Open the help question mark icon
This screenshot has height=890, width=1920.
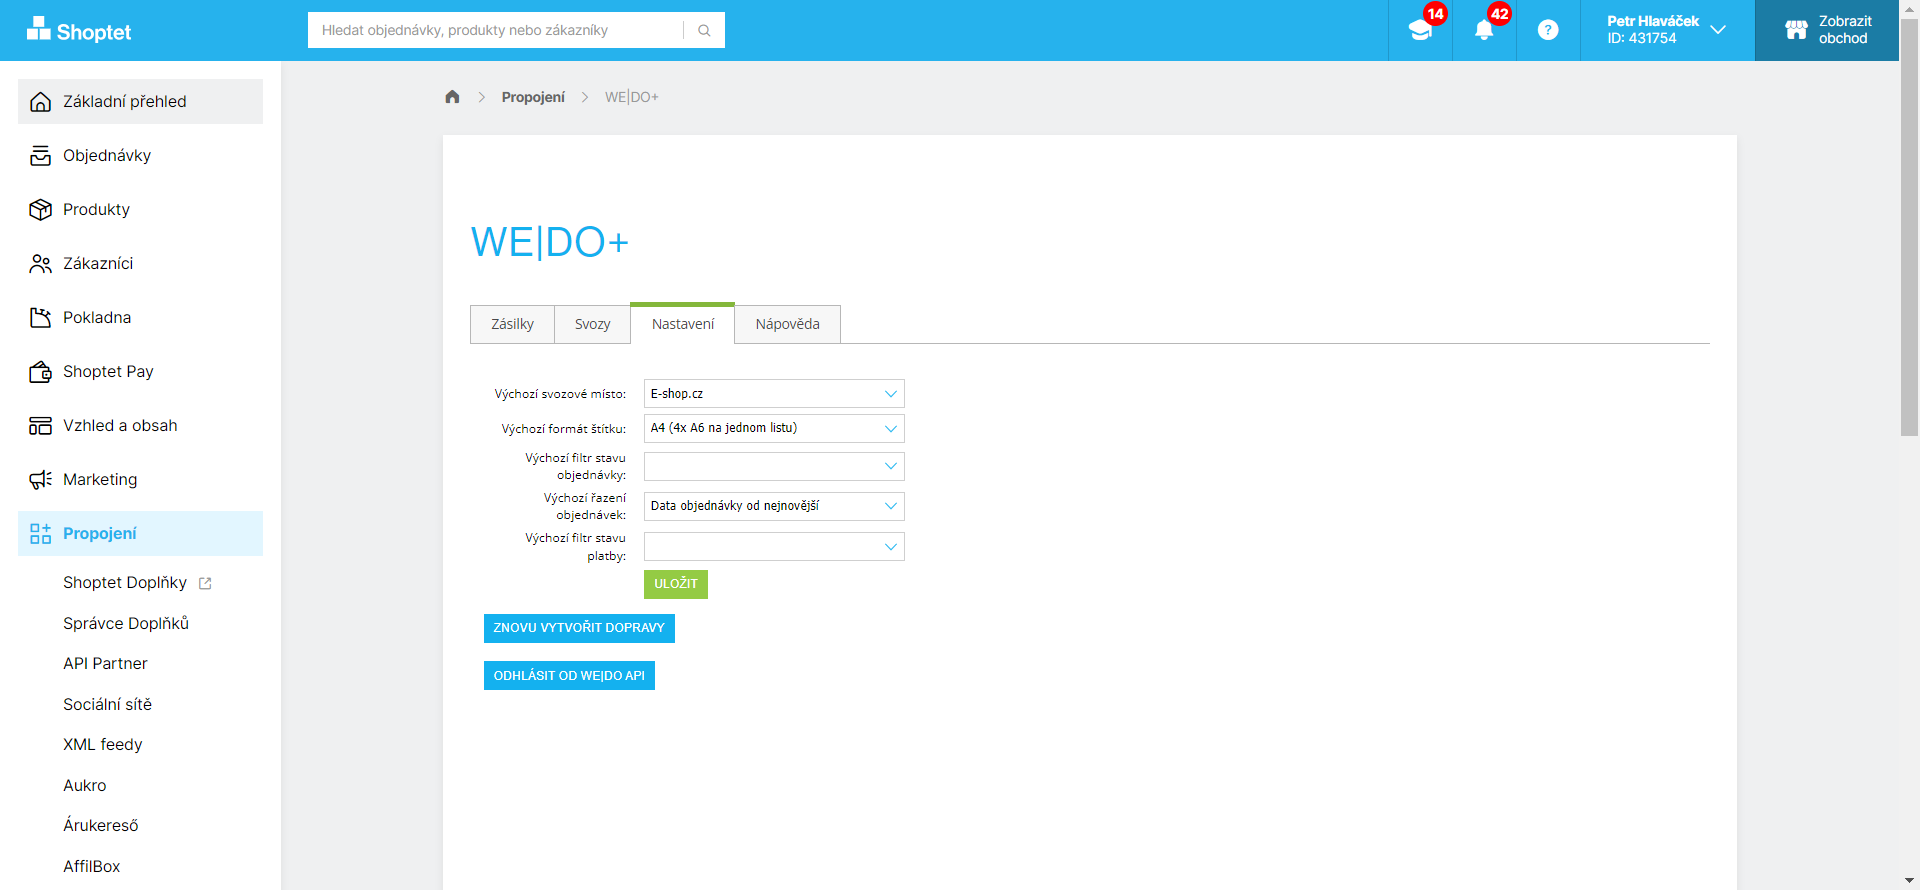tap(1548, 30)
